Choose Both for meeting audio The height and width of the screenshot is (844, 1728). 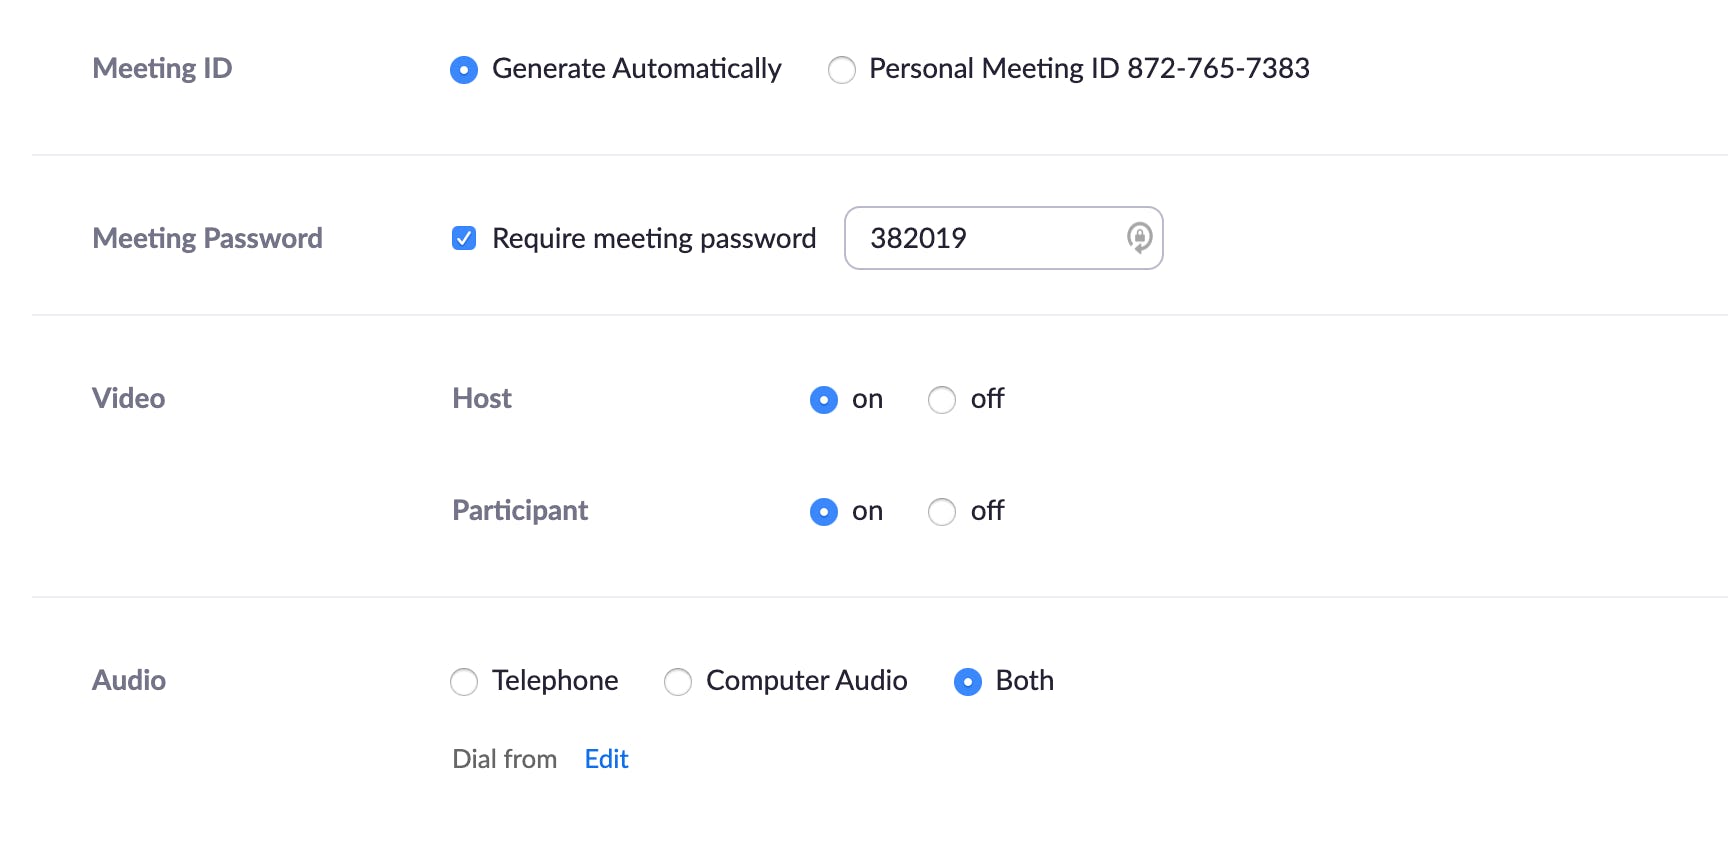tap(967, 681)
